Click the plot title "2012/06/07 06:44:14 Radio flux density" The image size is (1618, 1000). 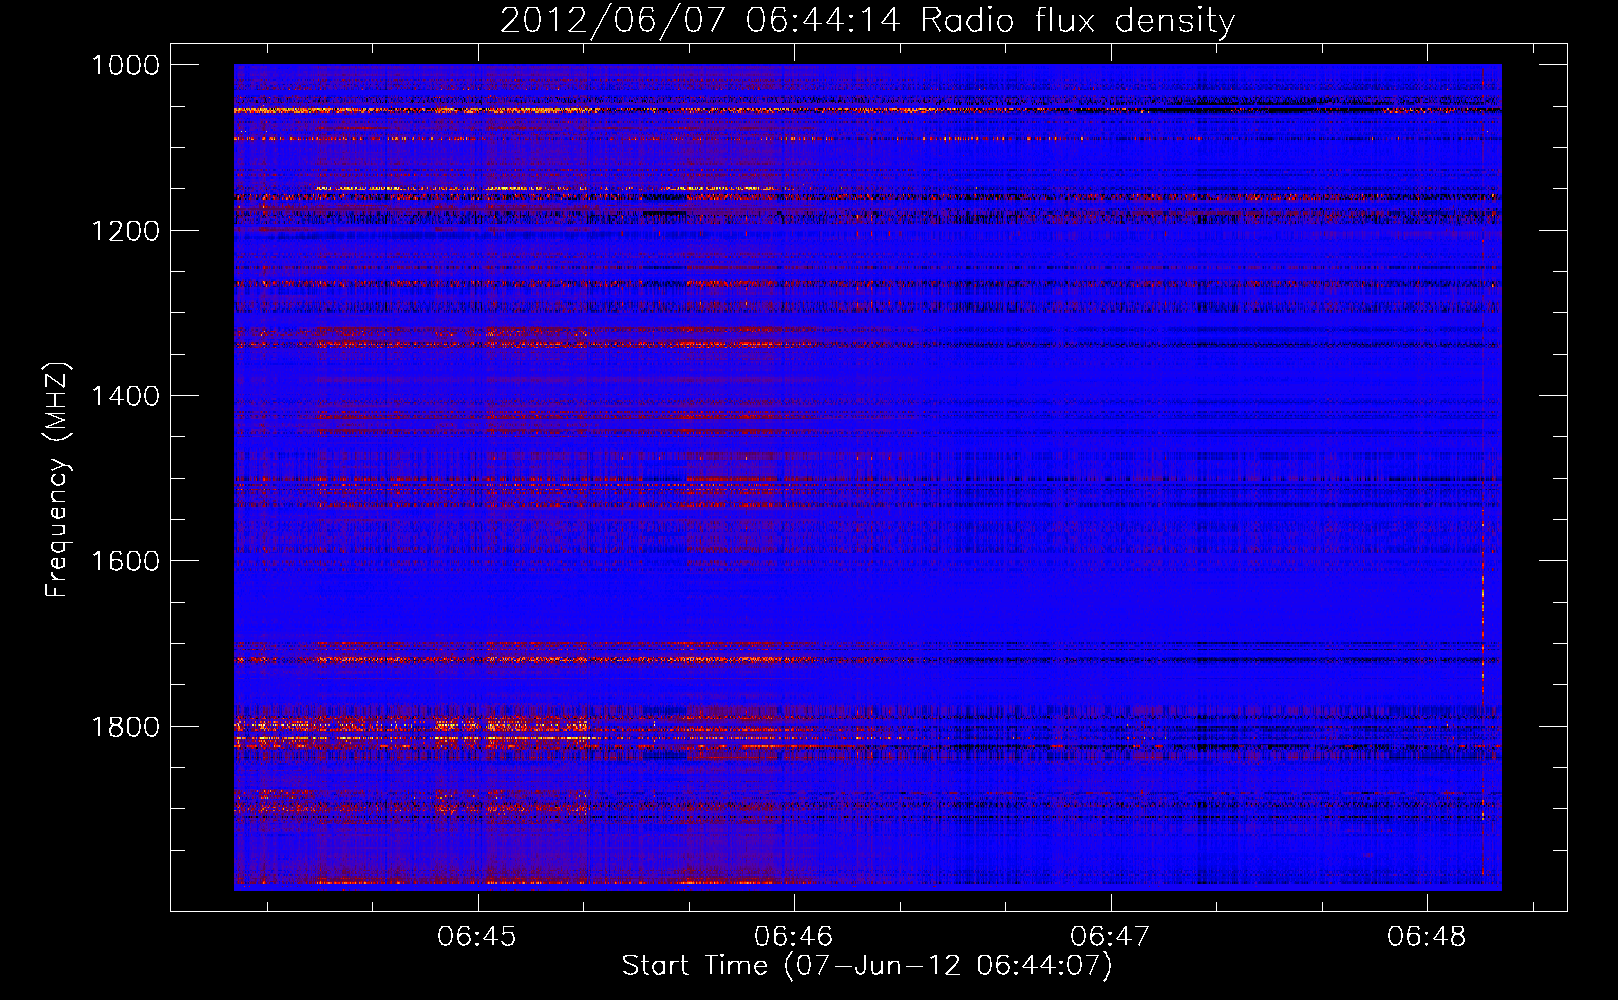867,21
